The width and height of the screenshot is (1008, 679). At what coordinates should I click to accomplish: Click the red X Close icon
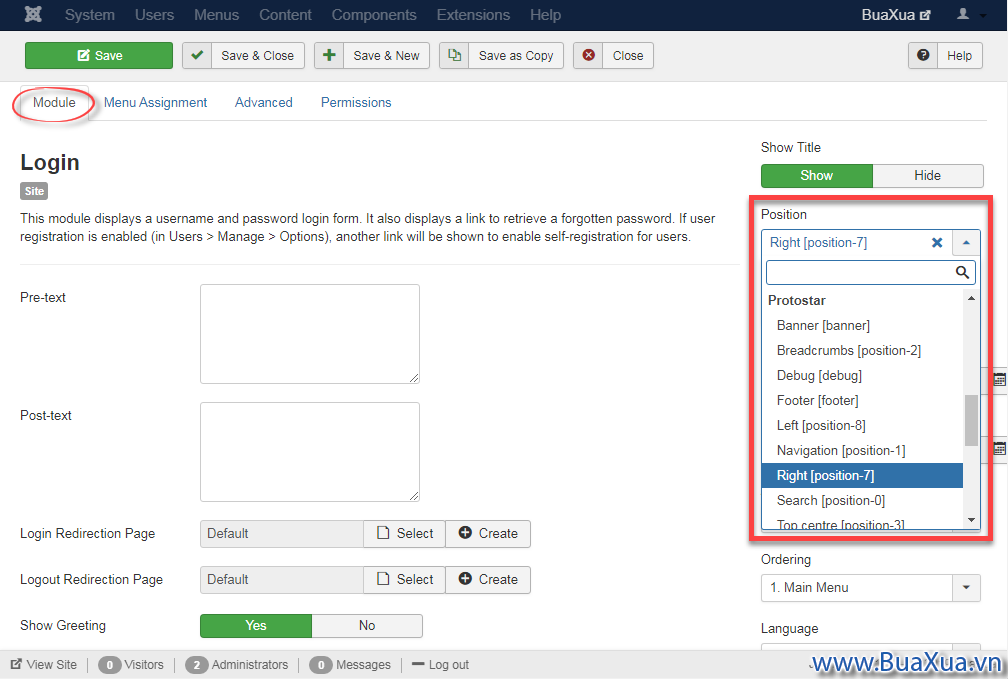click(588, 55)
